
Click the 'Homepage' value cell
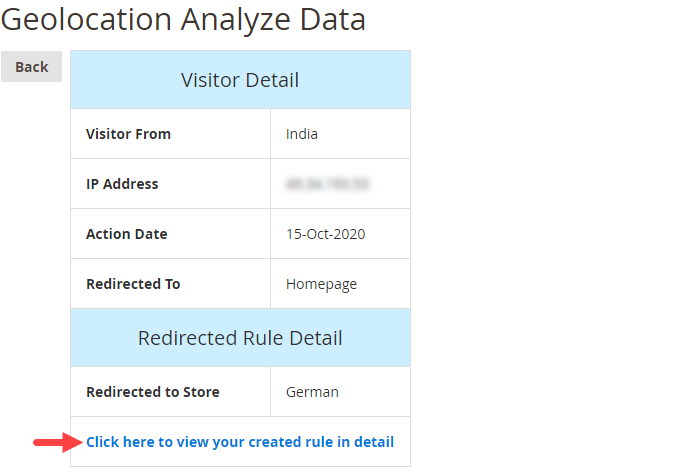coord(321,284)
